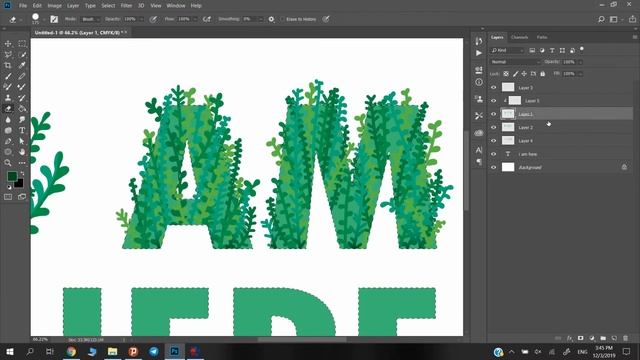Open the History panel icon
640x360 pixels.
point(479,40)
